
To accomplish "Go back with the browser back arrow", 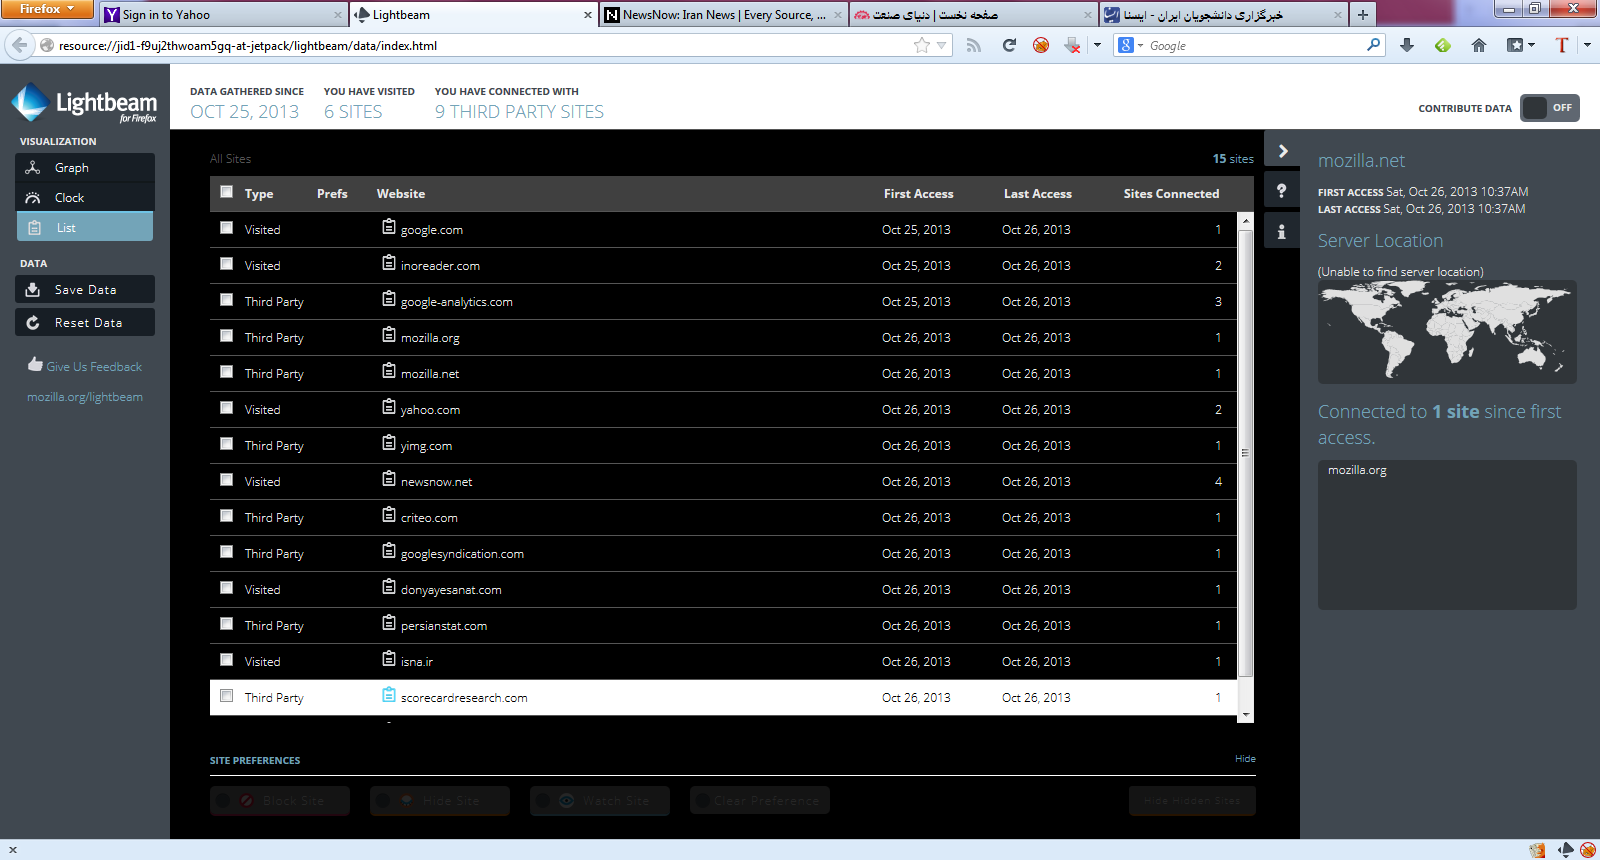I will tap(19, 45).
